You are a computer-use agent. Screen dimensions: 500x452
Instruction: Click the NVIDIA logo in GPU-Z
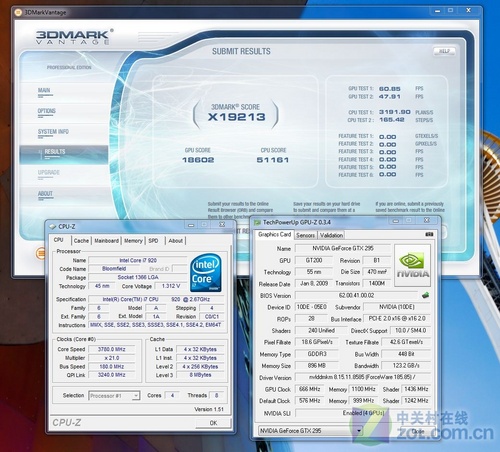(412, 265)
